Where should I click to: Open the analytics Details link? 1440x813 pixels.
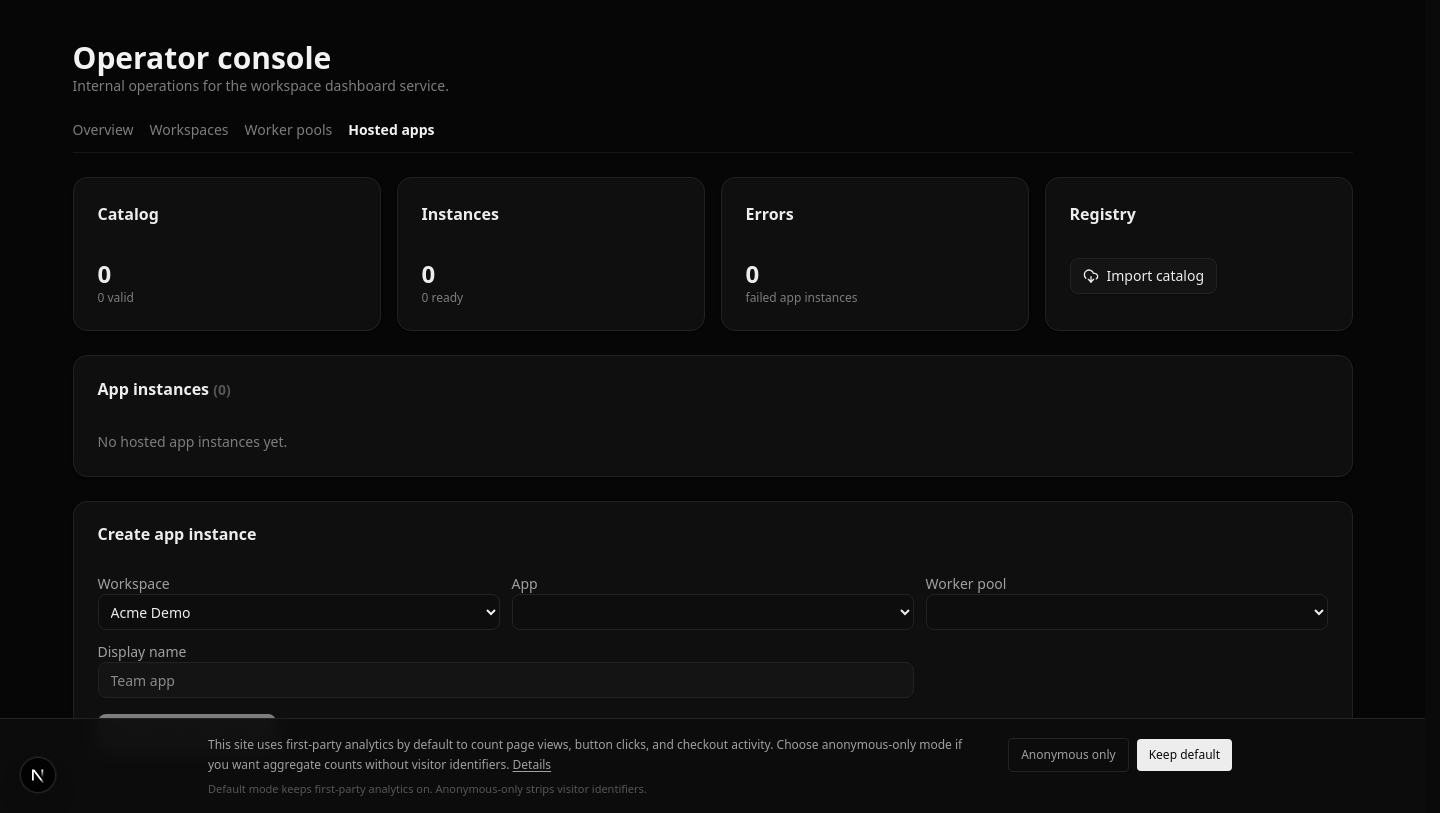coord(531,765)
